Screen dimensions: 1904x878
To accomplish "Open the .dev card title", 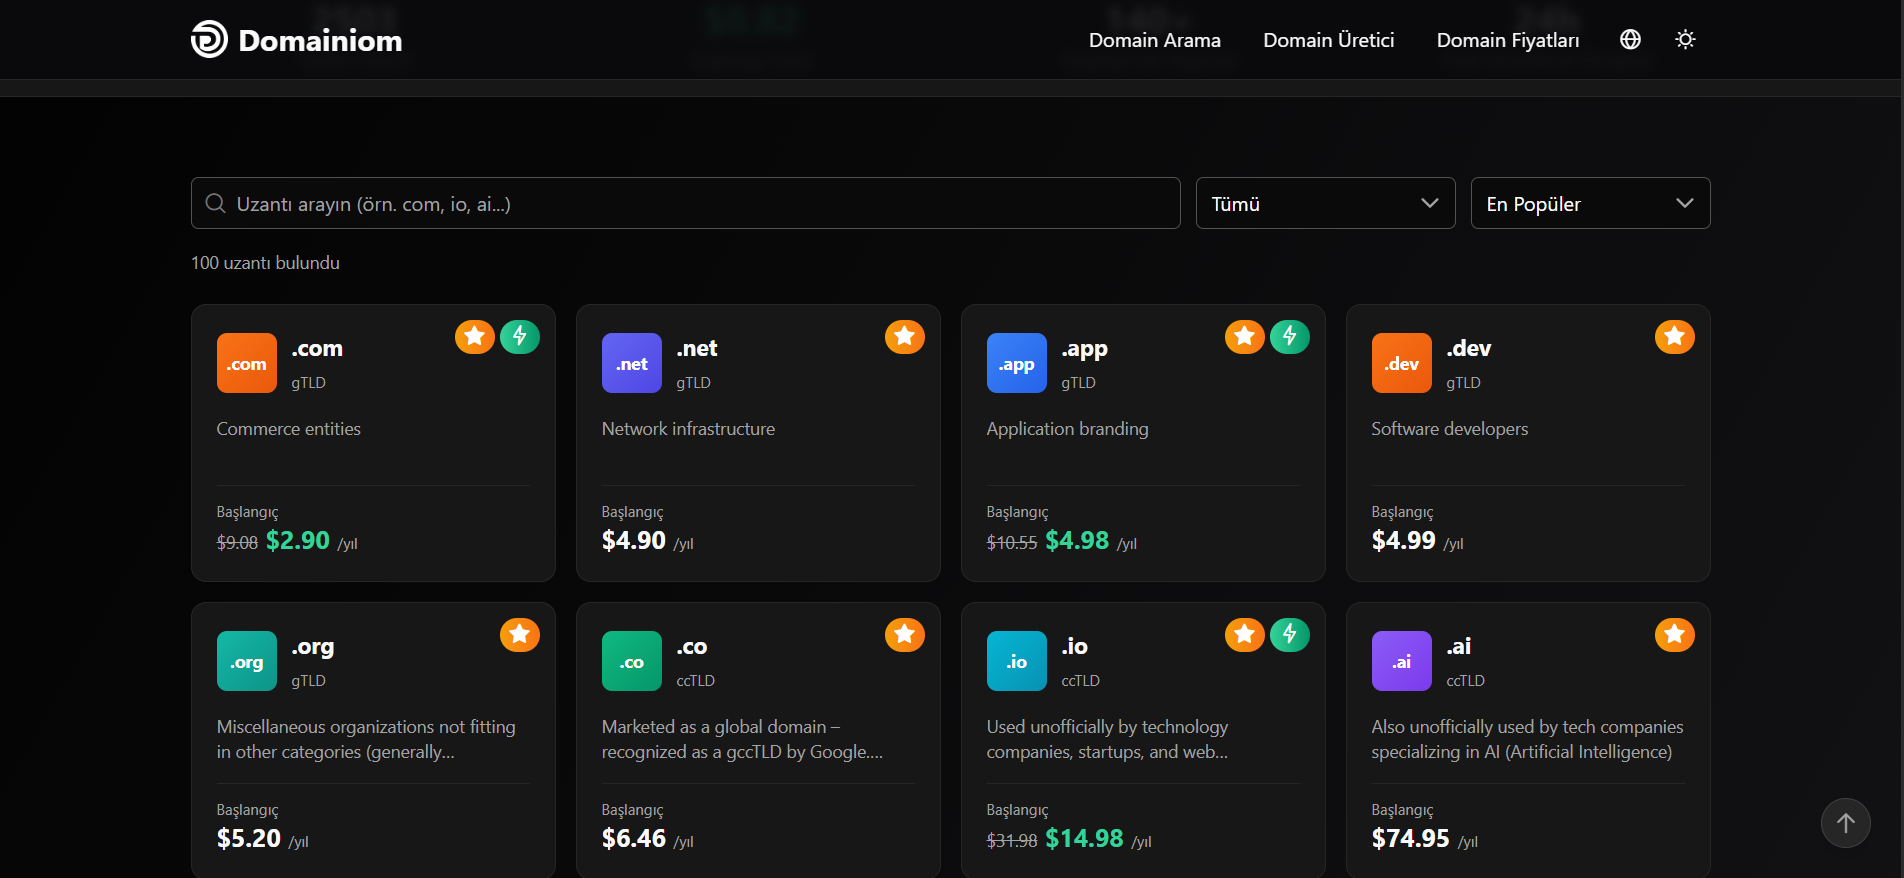I will 1468,349.
